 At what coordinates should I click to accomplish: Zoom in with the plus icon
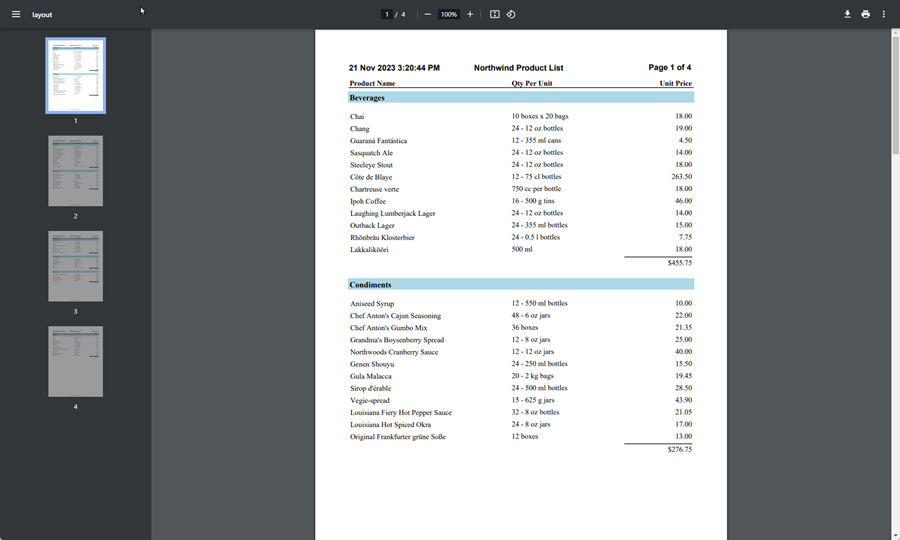click(470, 14)
